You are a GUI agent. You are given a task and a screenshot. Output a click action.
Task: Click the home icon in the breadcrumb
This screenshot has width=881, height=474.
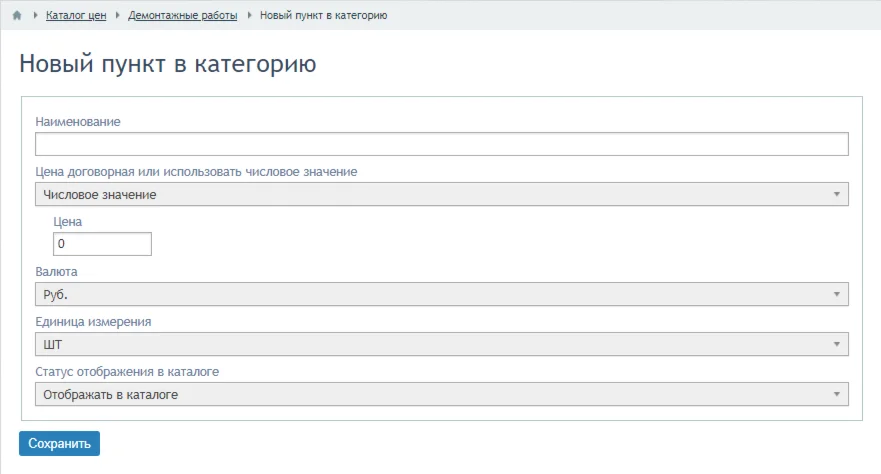17,15
